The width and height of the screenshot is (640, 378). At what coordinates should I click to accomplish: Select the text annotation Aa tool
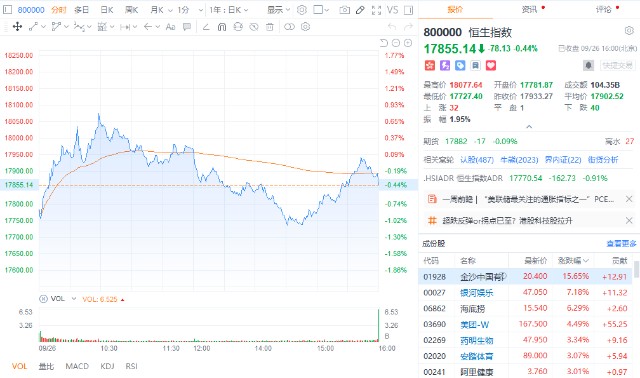point(170,27)
